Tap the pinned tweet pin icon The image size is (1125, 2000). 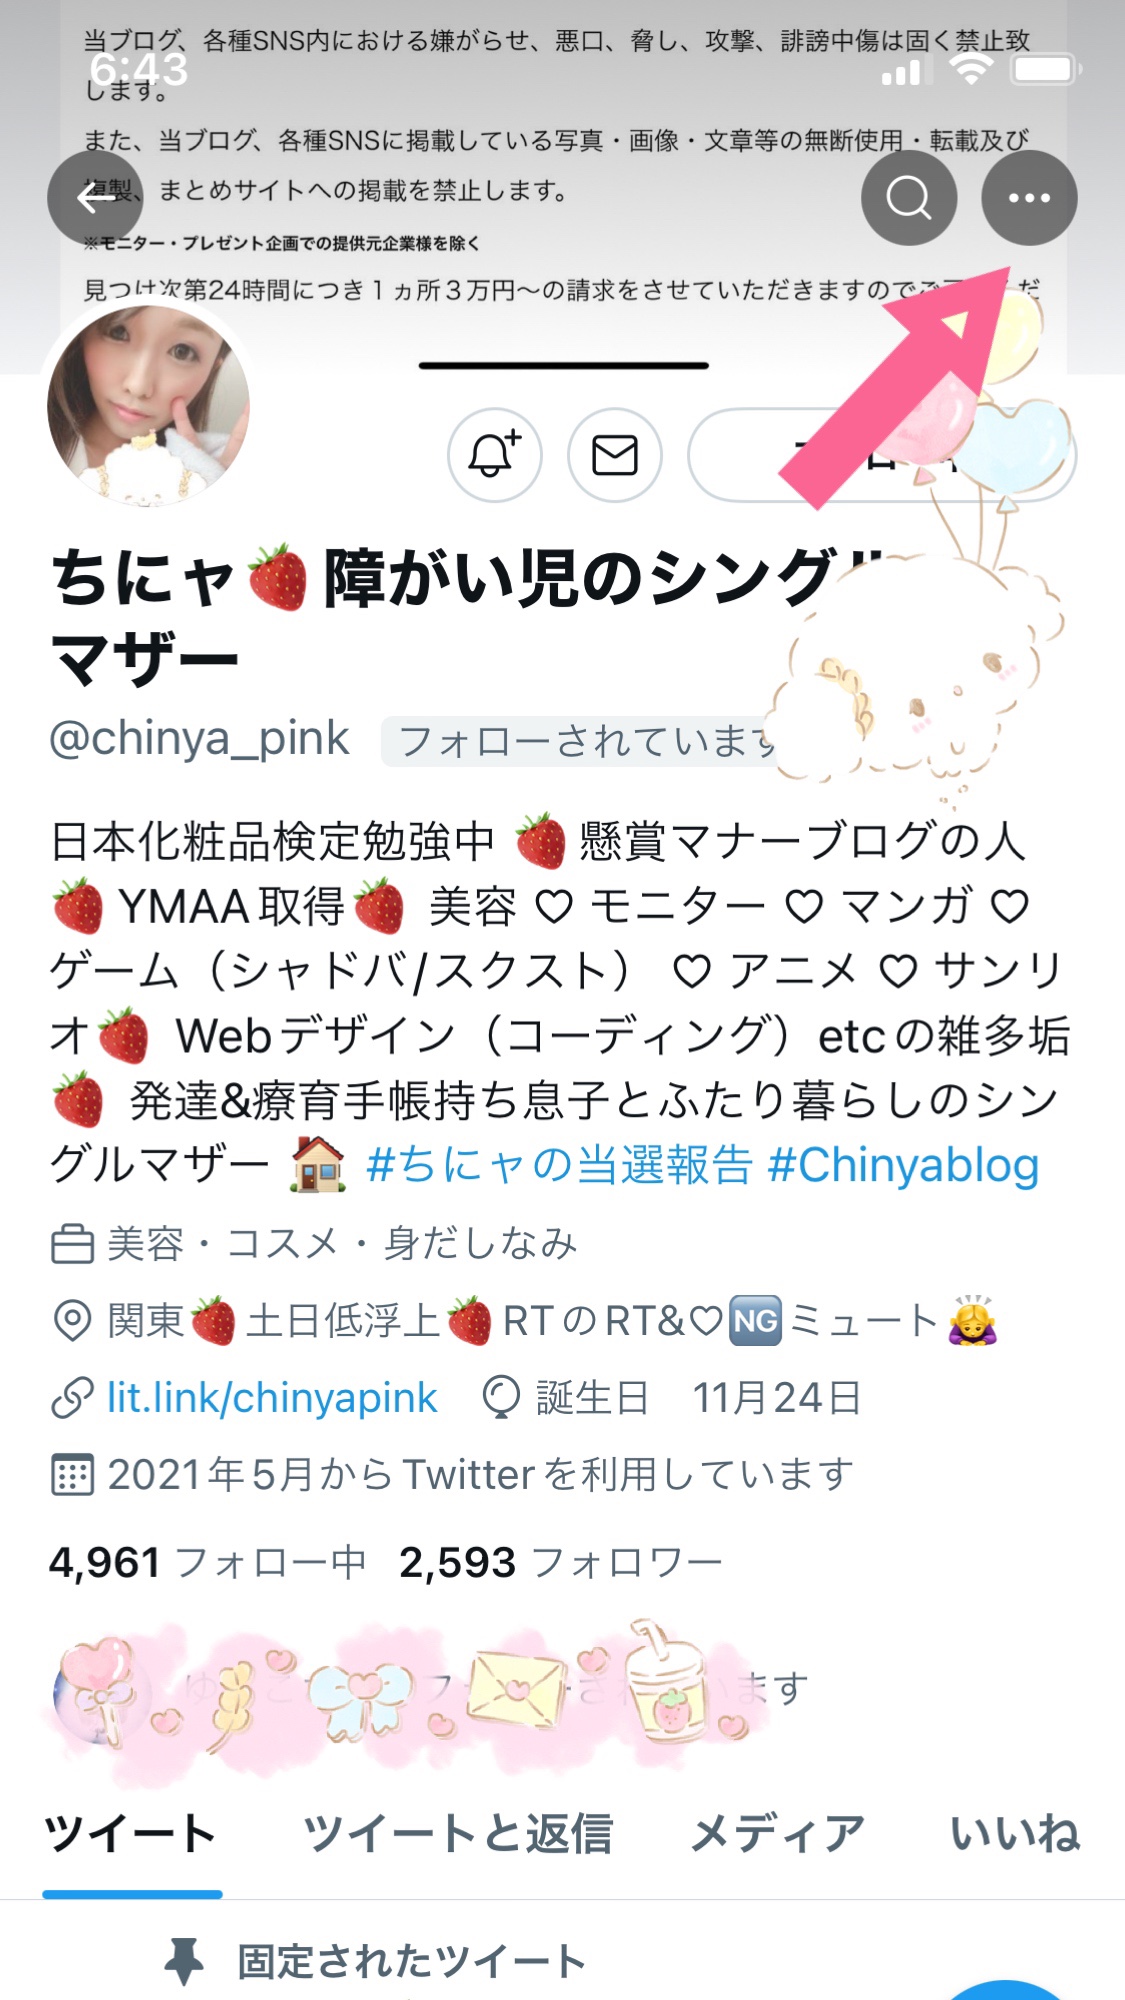pos(184,1962)
